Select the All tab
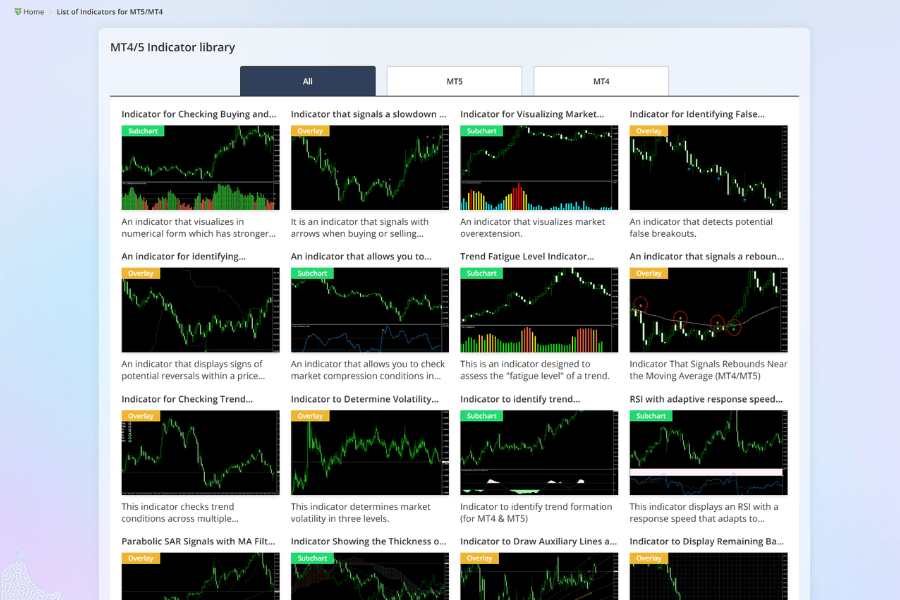This screenshot has width=900, height=600. [x=308, y=81]
